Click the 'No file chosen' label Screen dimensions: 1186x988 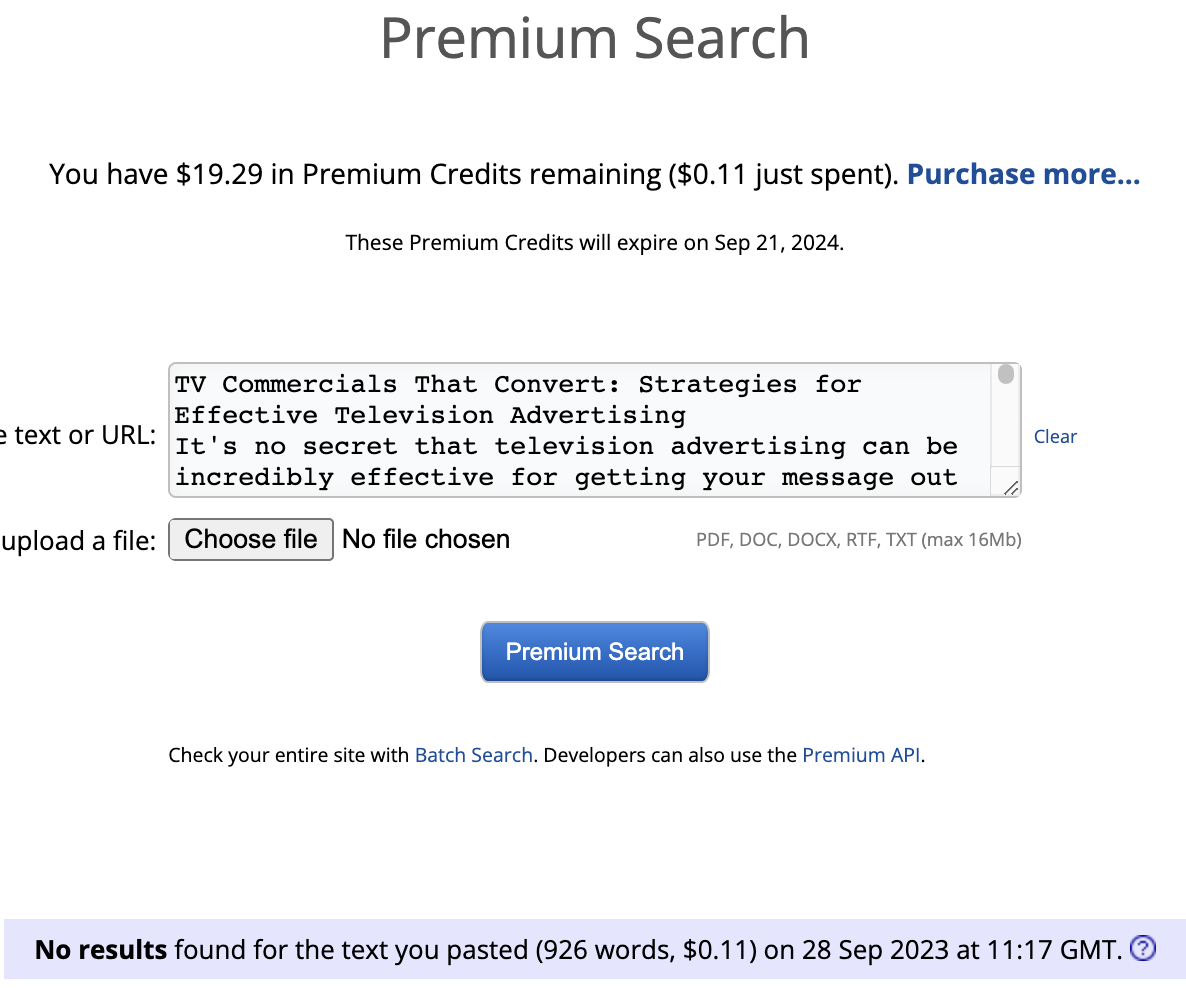(x=426, y=540)
